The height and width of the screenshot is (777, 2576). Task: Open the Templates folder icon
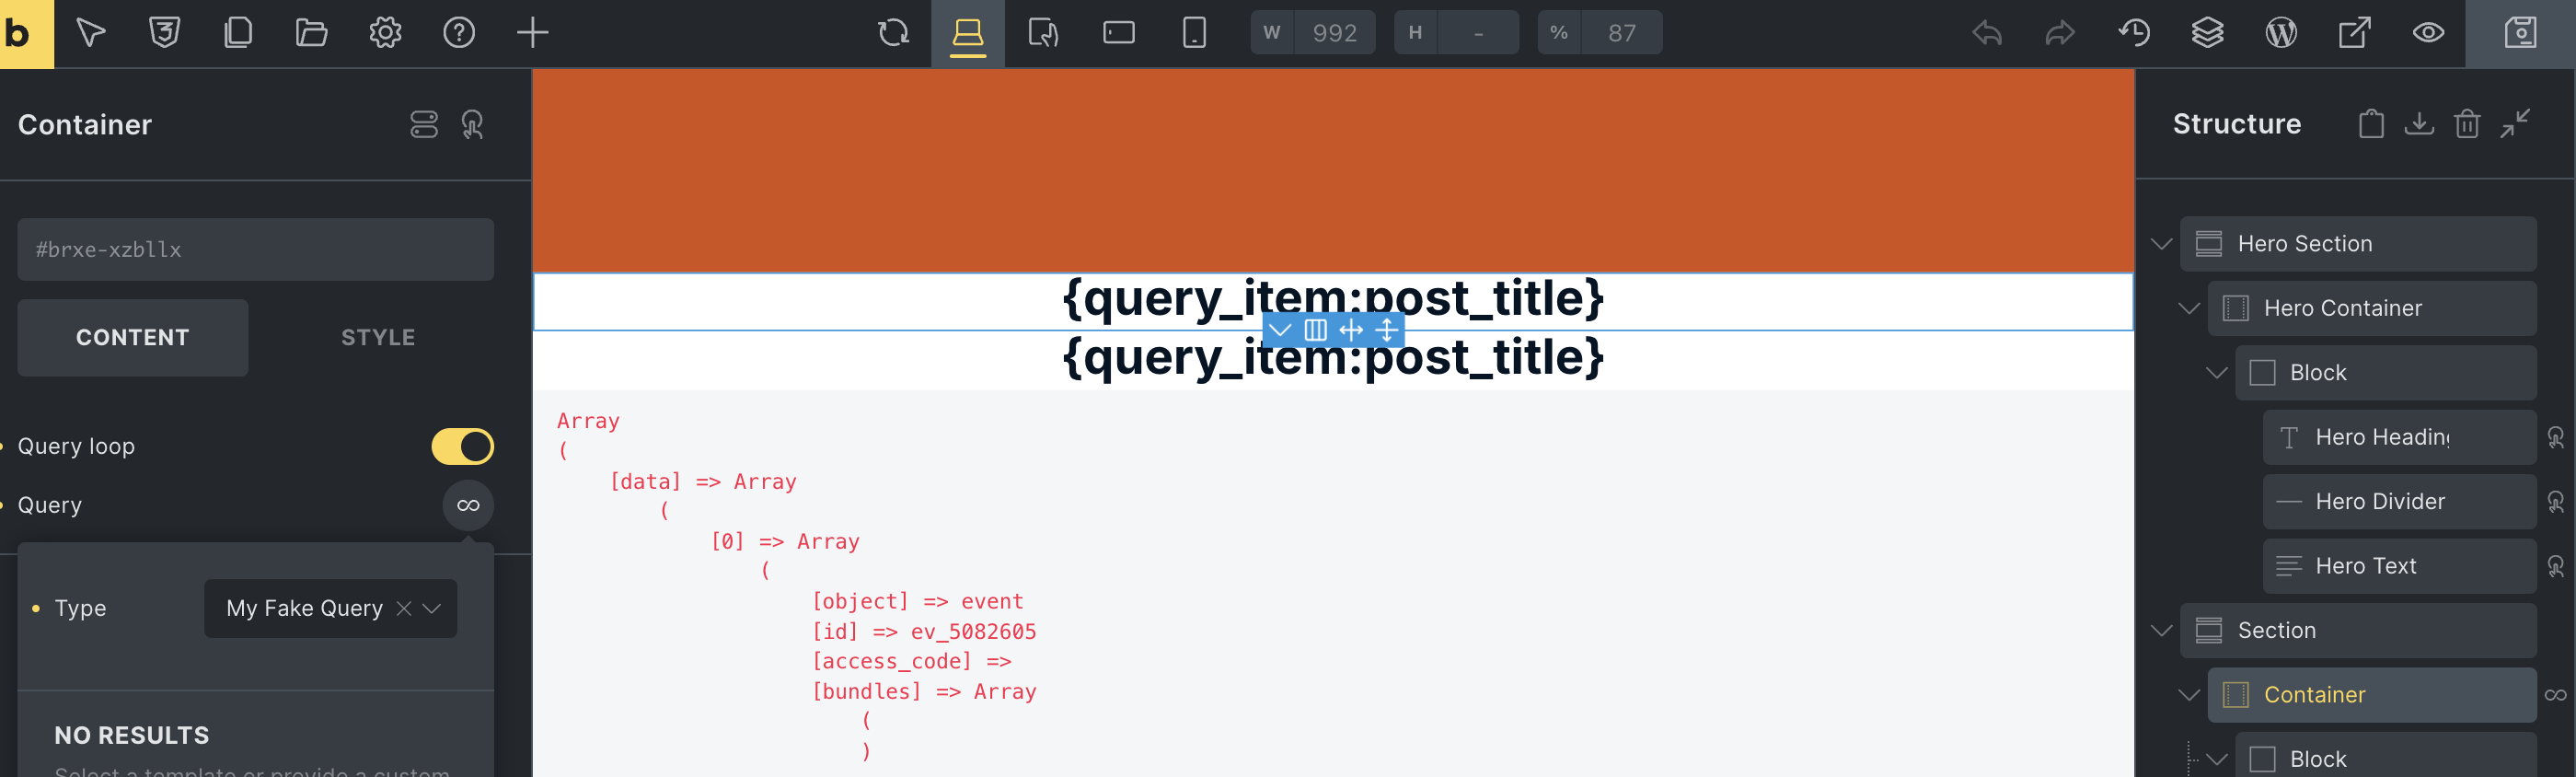tap(311, 33)
